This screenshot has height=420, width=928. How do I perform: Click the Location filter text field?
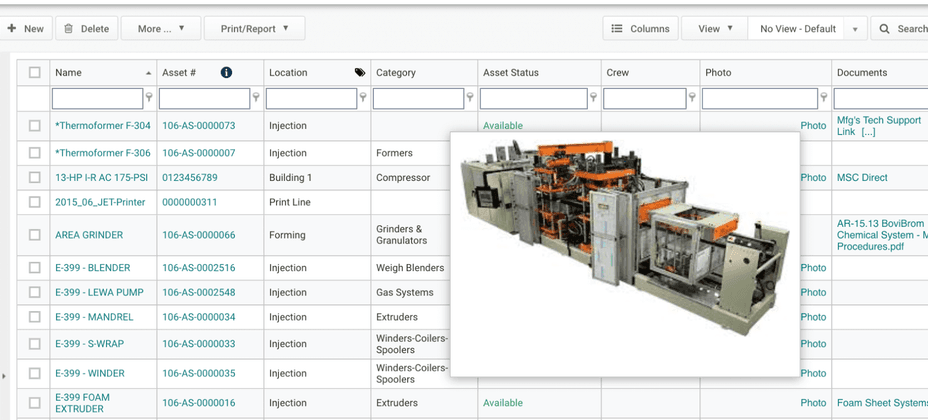click(311, 98)
